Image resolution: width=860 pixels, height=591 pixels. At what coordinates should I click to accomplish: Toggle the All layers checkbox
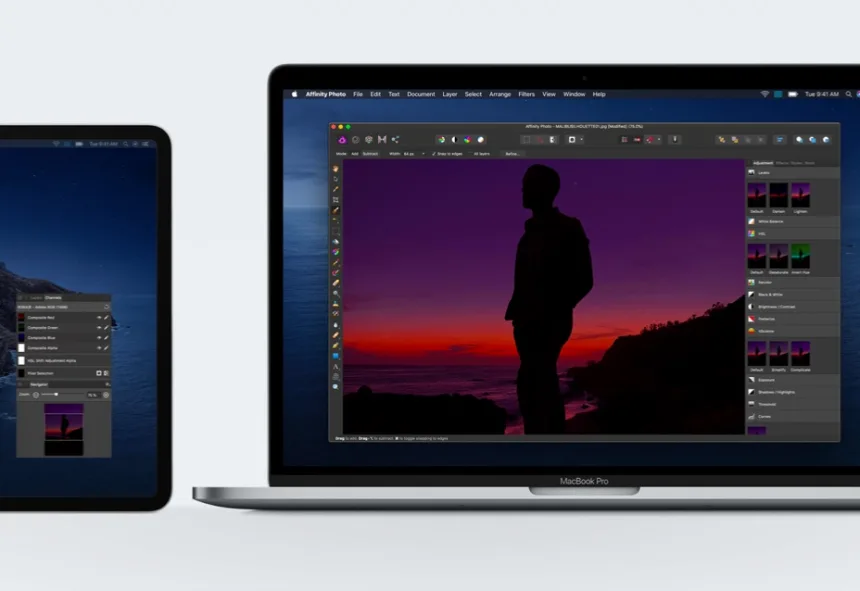tap(473, 153)
